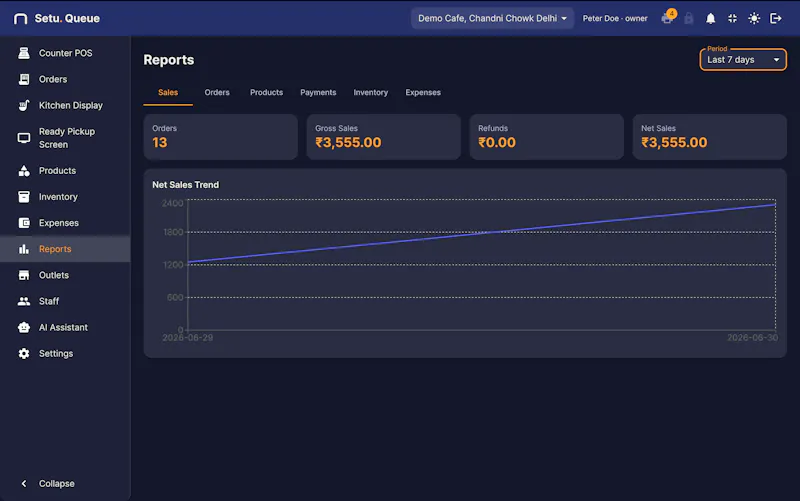The height and width of the screenshot is (501, 800).
Task: Click the Inventory box icon in sidebar
Action: click(x=24, y=196)
